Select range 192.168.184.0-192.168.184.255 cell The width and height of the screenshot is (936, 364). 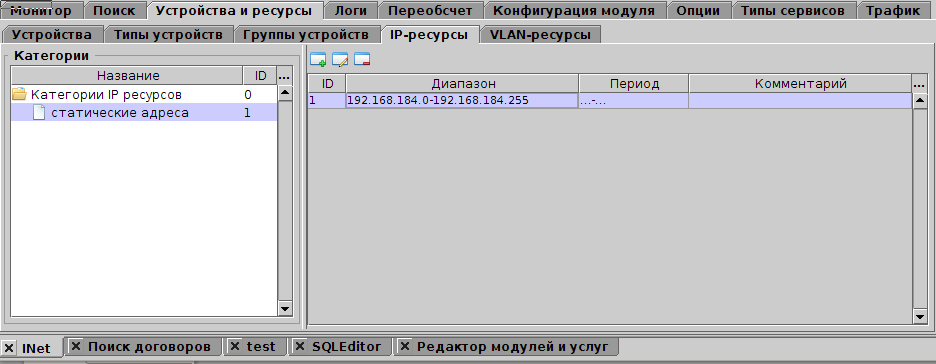click(x=462, y=100)
